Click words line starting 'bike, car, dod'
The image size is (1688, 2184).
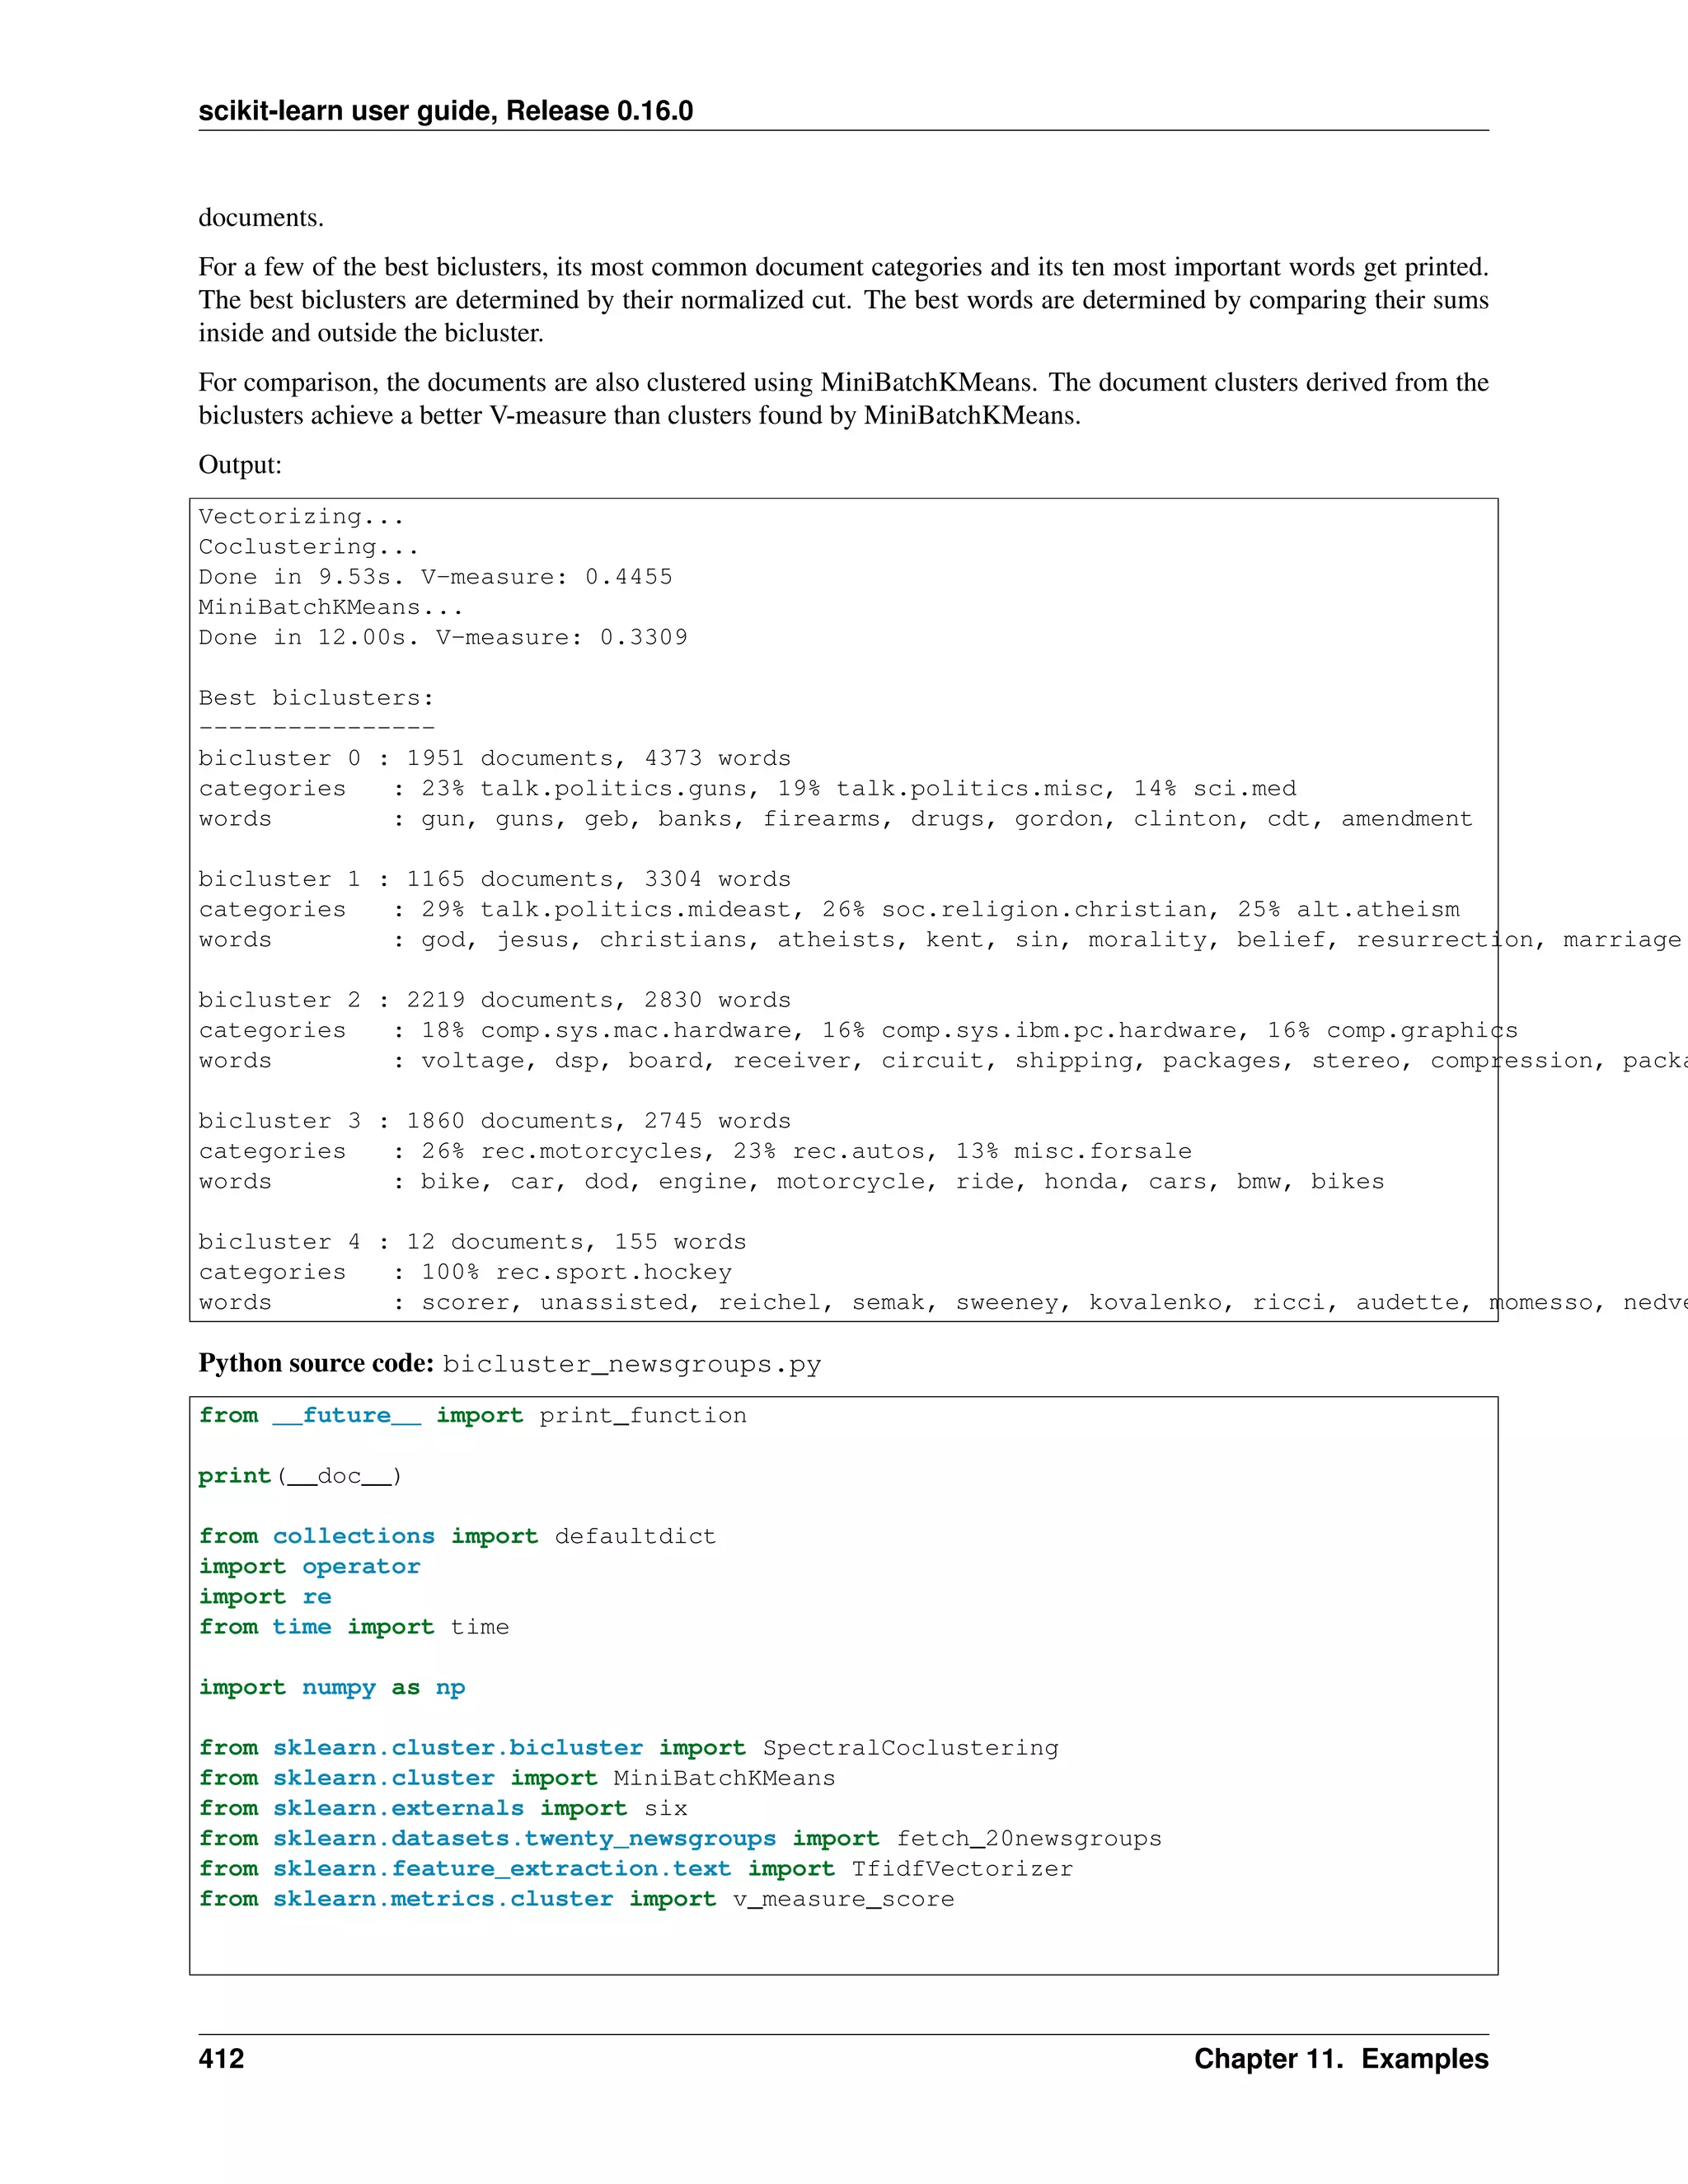(791, 1182)
